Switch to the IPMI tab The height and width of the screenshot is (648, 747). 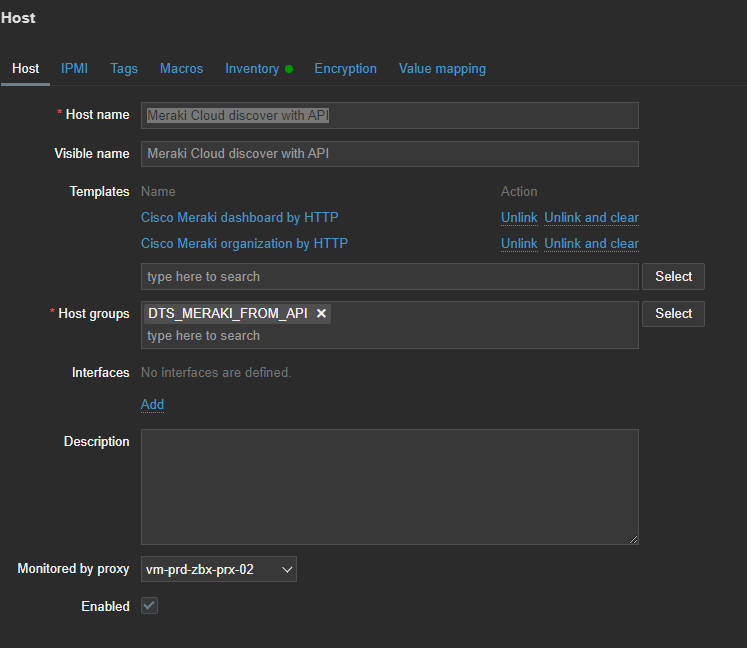click(x=74, y=69)
